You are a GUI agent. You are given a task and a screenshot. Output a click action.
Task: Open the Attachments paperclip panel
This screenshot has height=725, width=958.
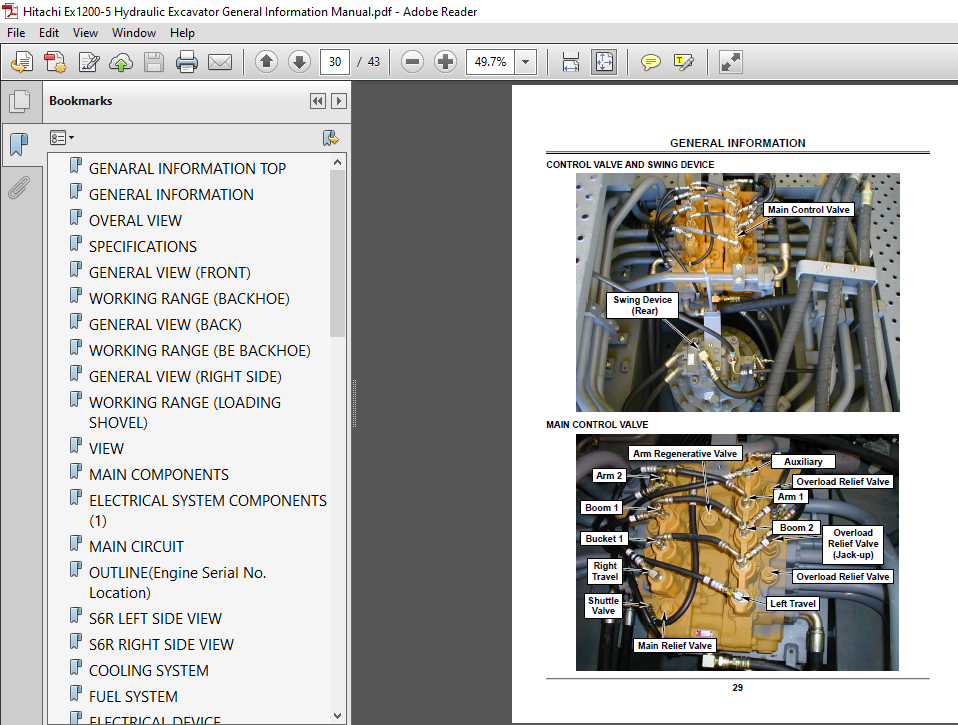point(20,188)
